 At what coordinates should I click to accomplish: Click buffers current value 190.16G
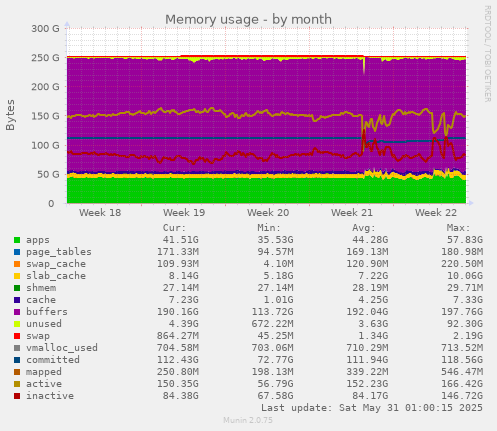[x=178, y=312]
